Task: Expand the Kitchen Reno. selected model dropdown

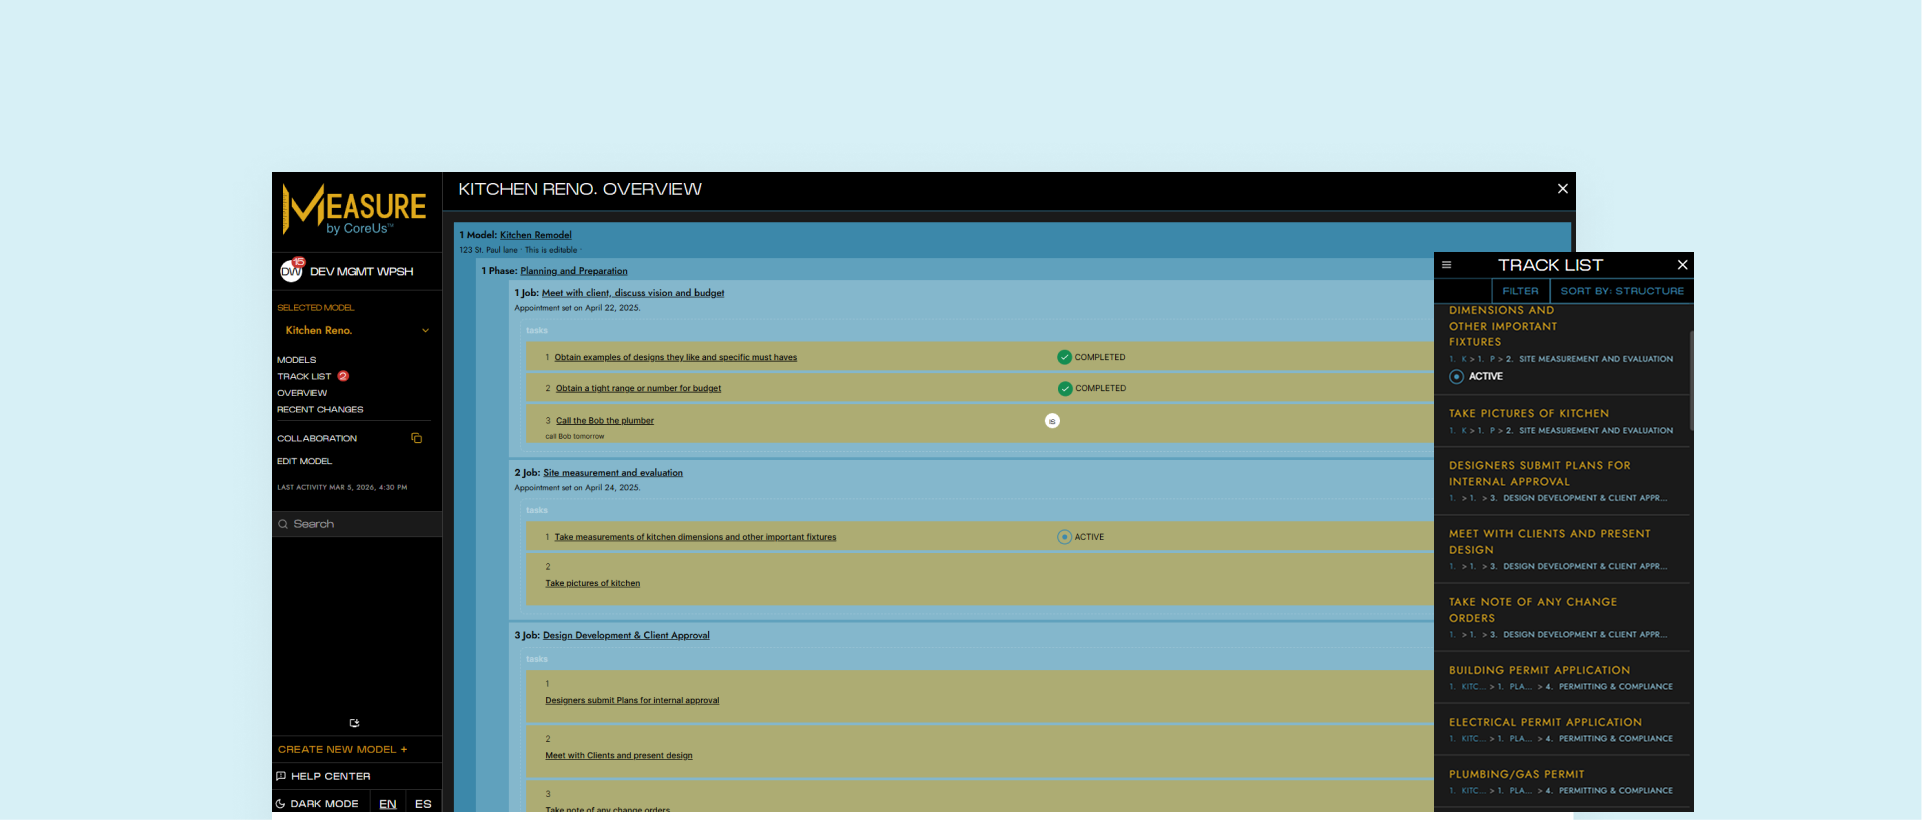Action: (425, 331)
